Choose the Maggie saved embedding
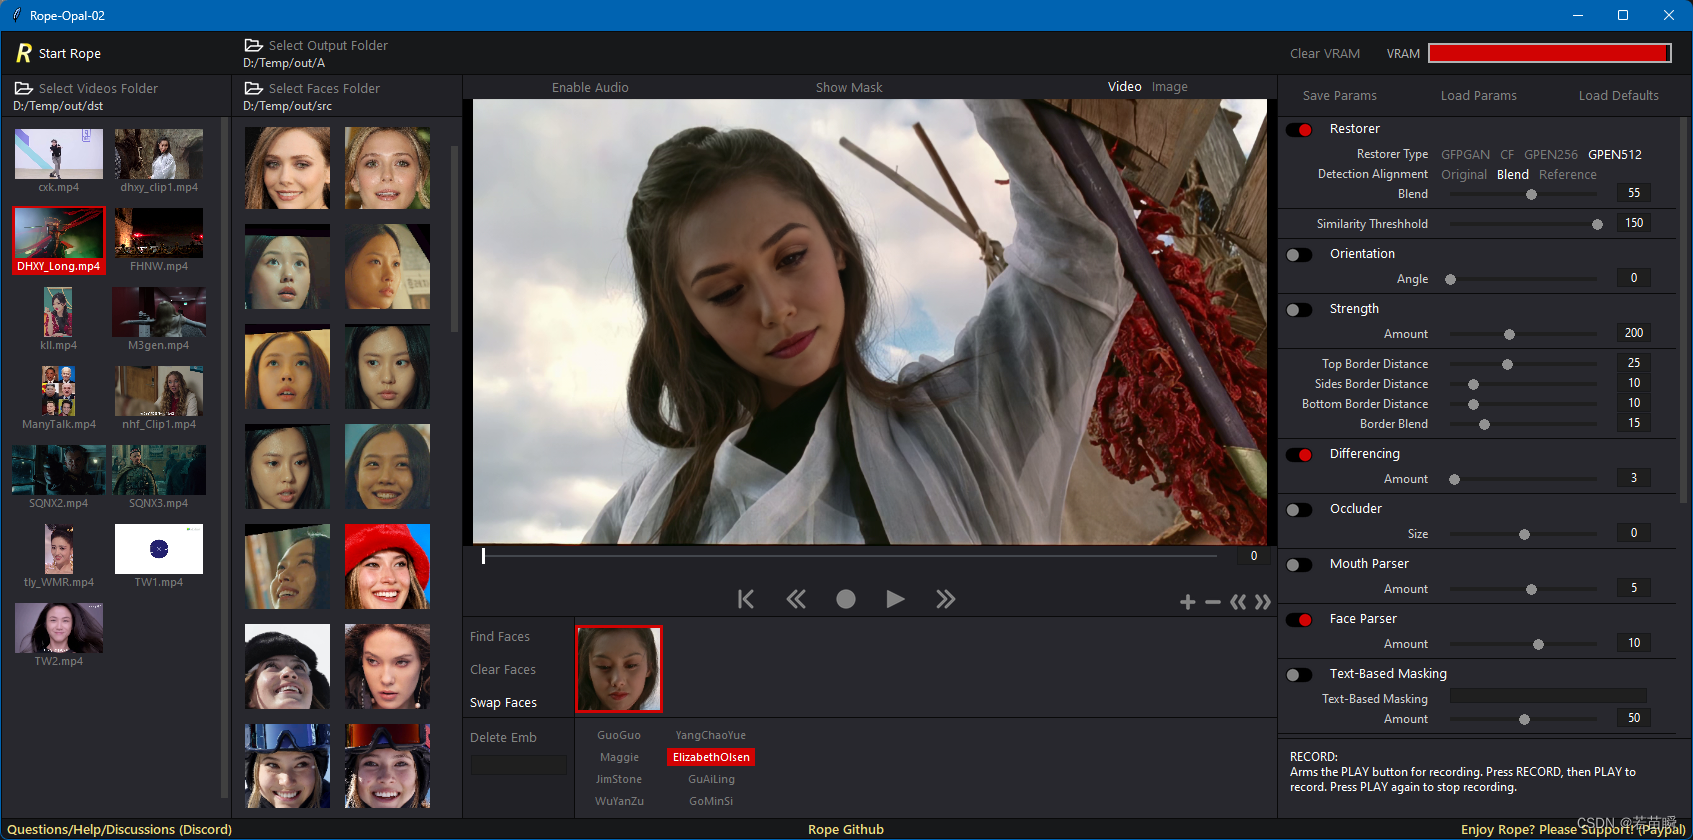1693x840 pixels. click(x=619, y=757)
